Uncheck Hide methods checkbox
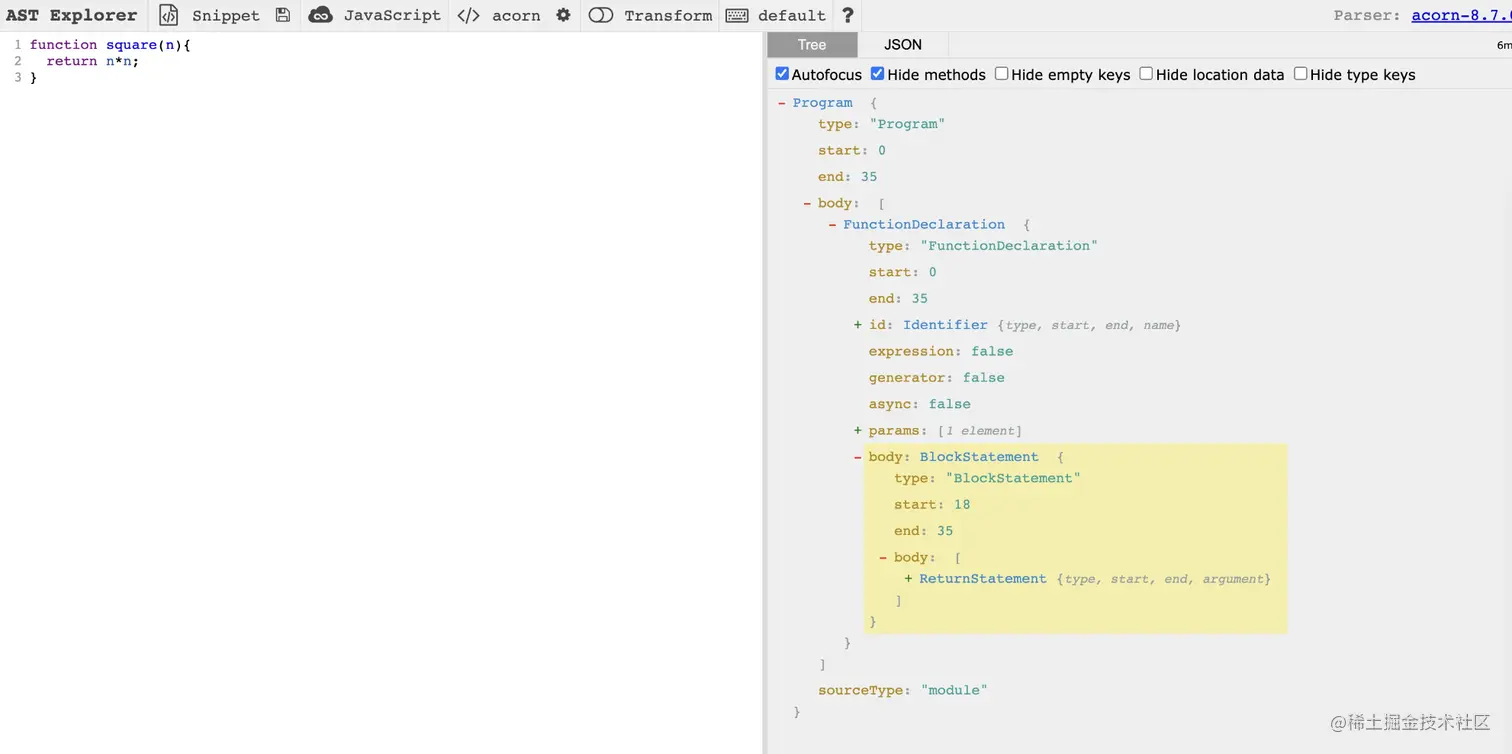Image resolution: width=1512 pixels, height=754 pixels. tap(877, 74)
